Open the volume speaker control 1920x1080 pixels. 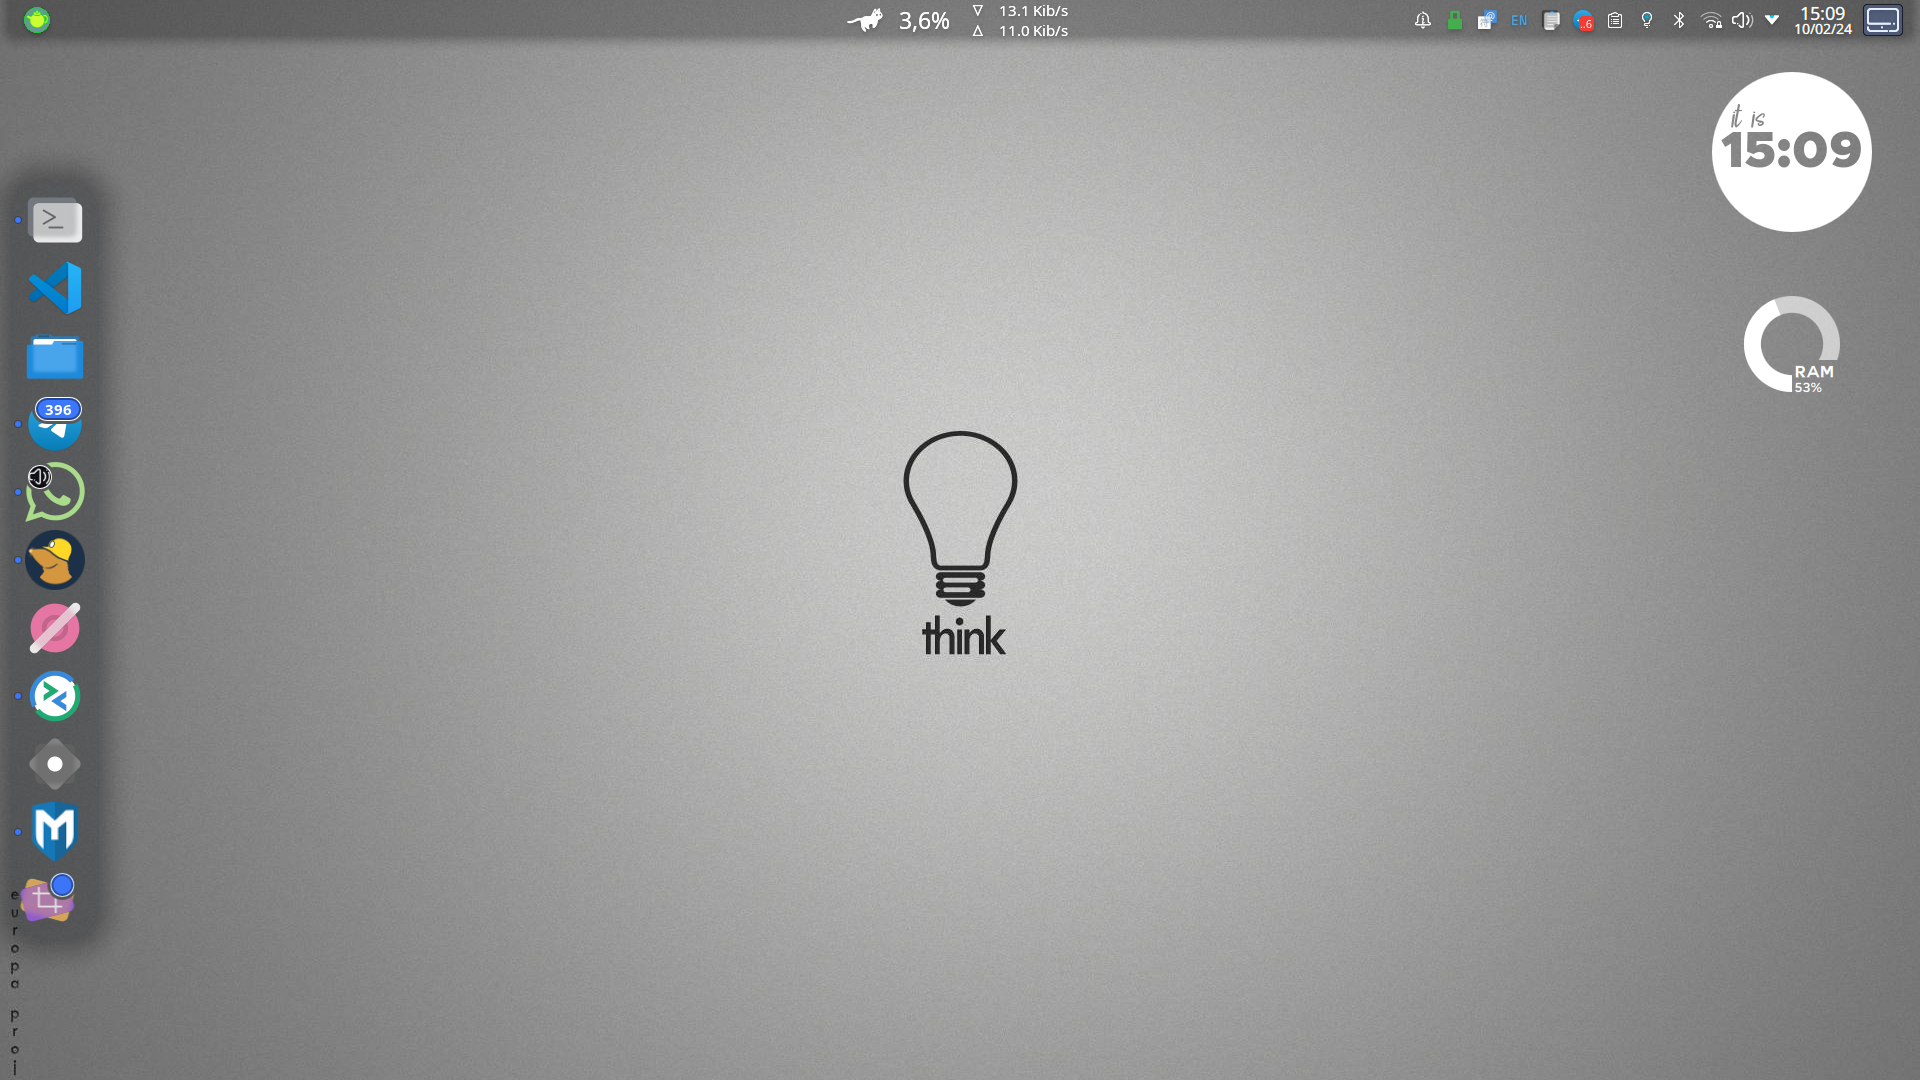point(1742,20)
